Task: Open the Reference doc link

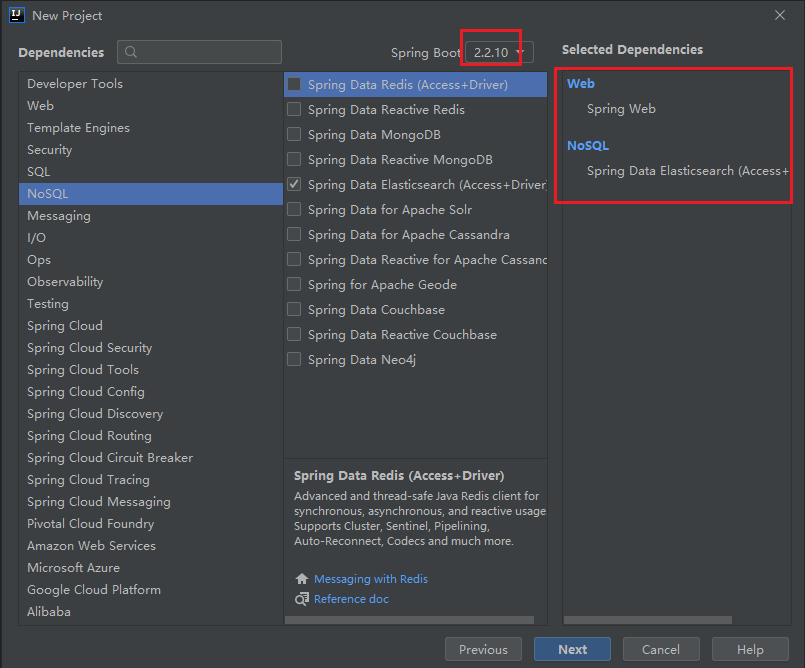Action: [351, 599]
